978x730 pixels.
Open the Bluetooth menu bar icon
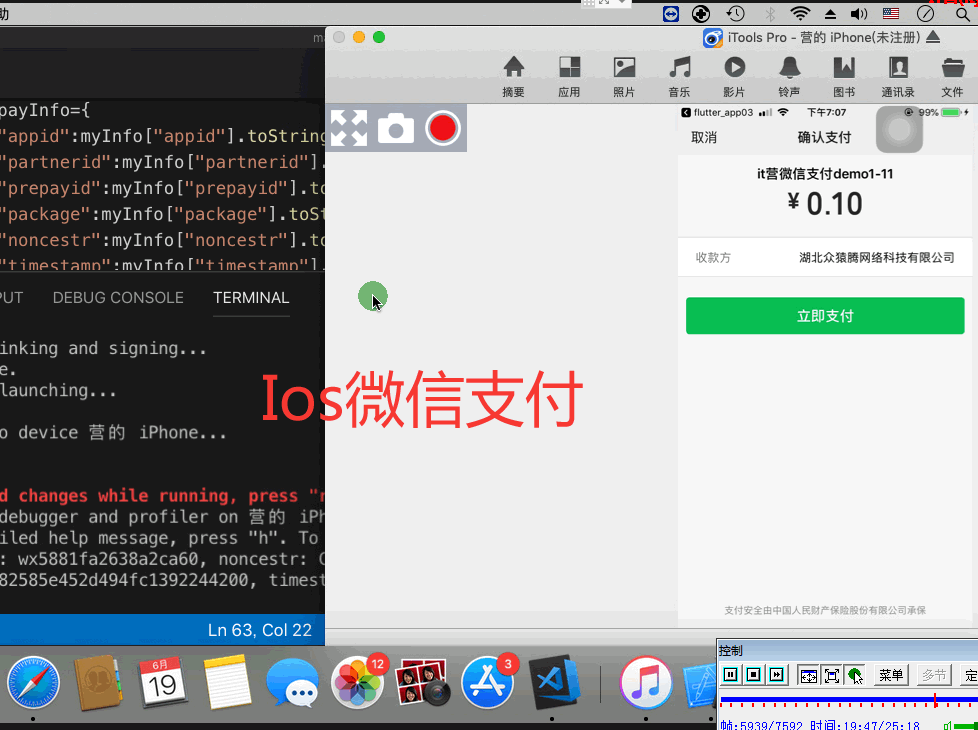coord(770,14)
